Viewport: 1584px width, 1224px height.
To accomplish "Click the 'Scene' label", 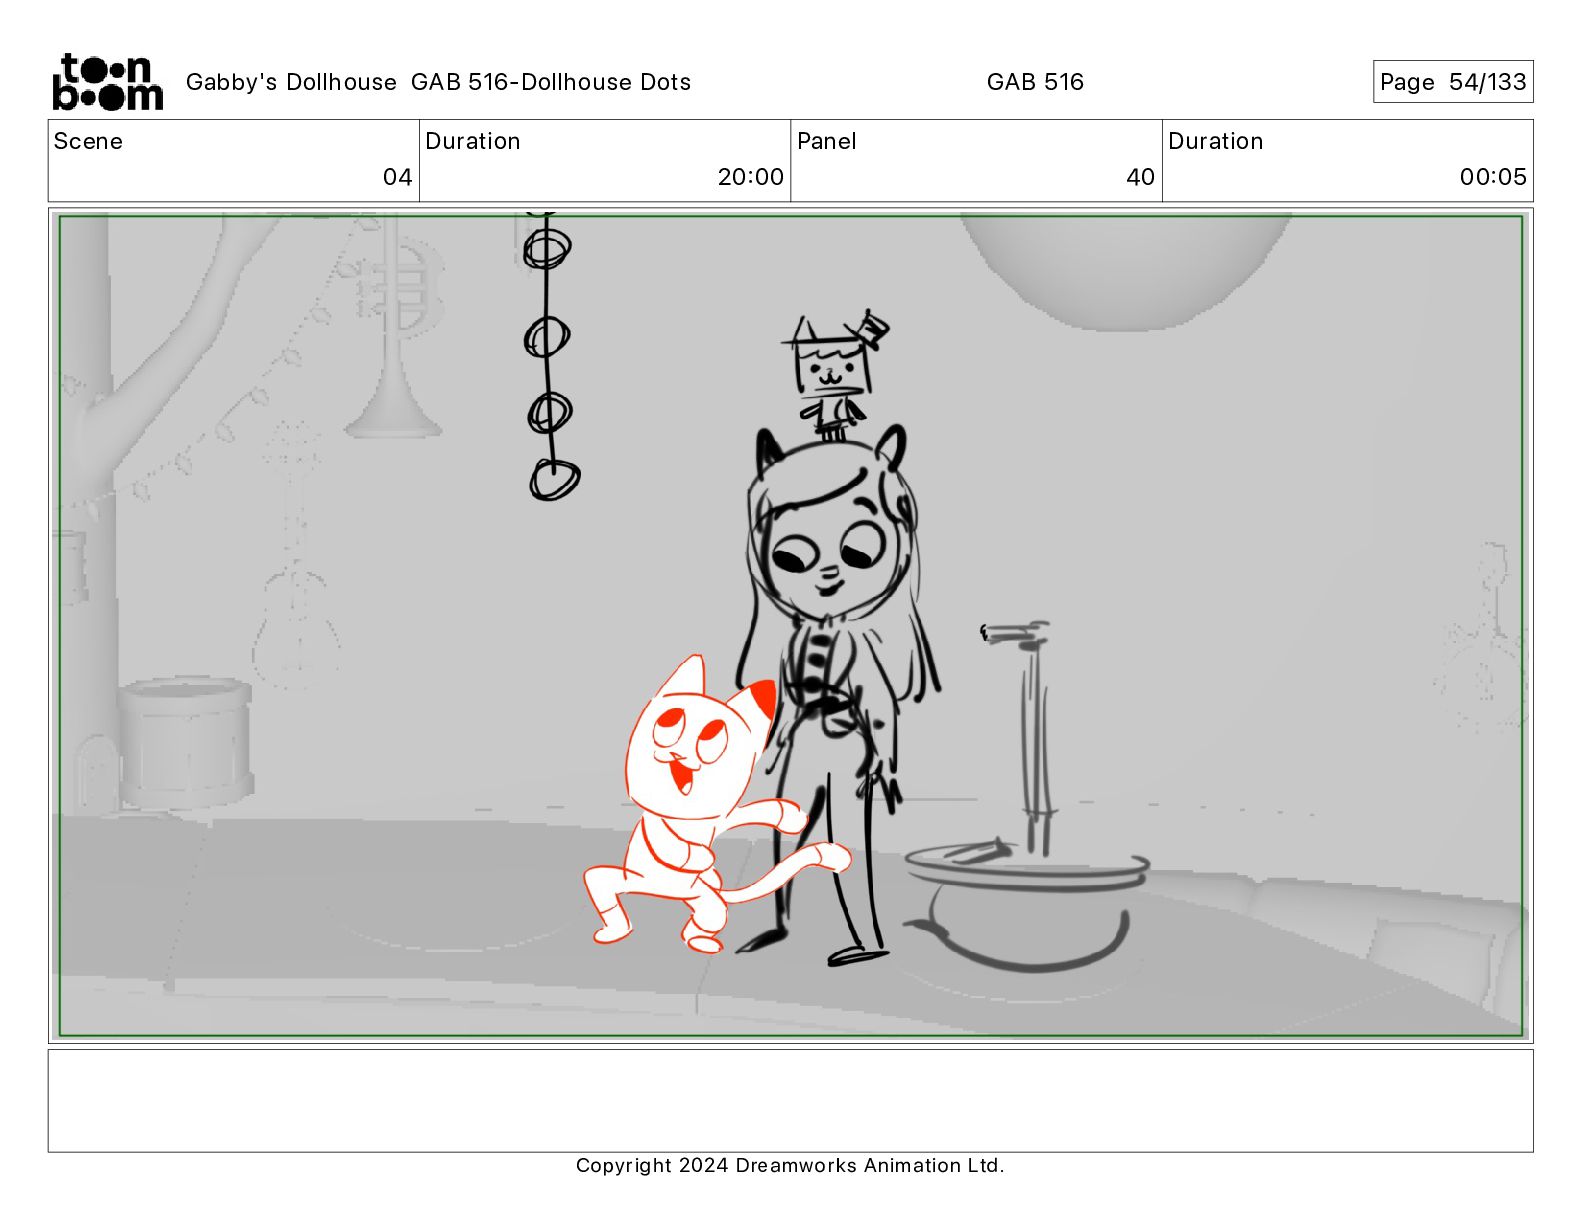I will coord(88,141).
